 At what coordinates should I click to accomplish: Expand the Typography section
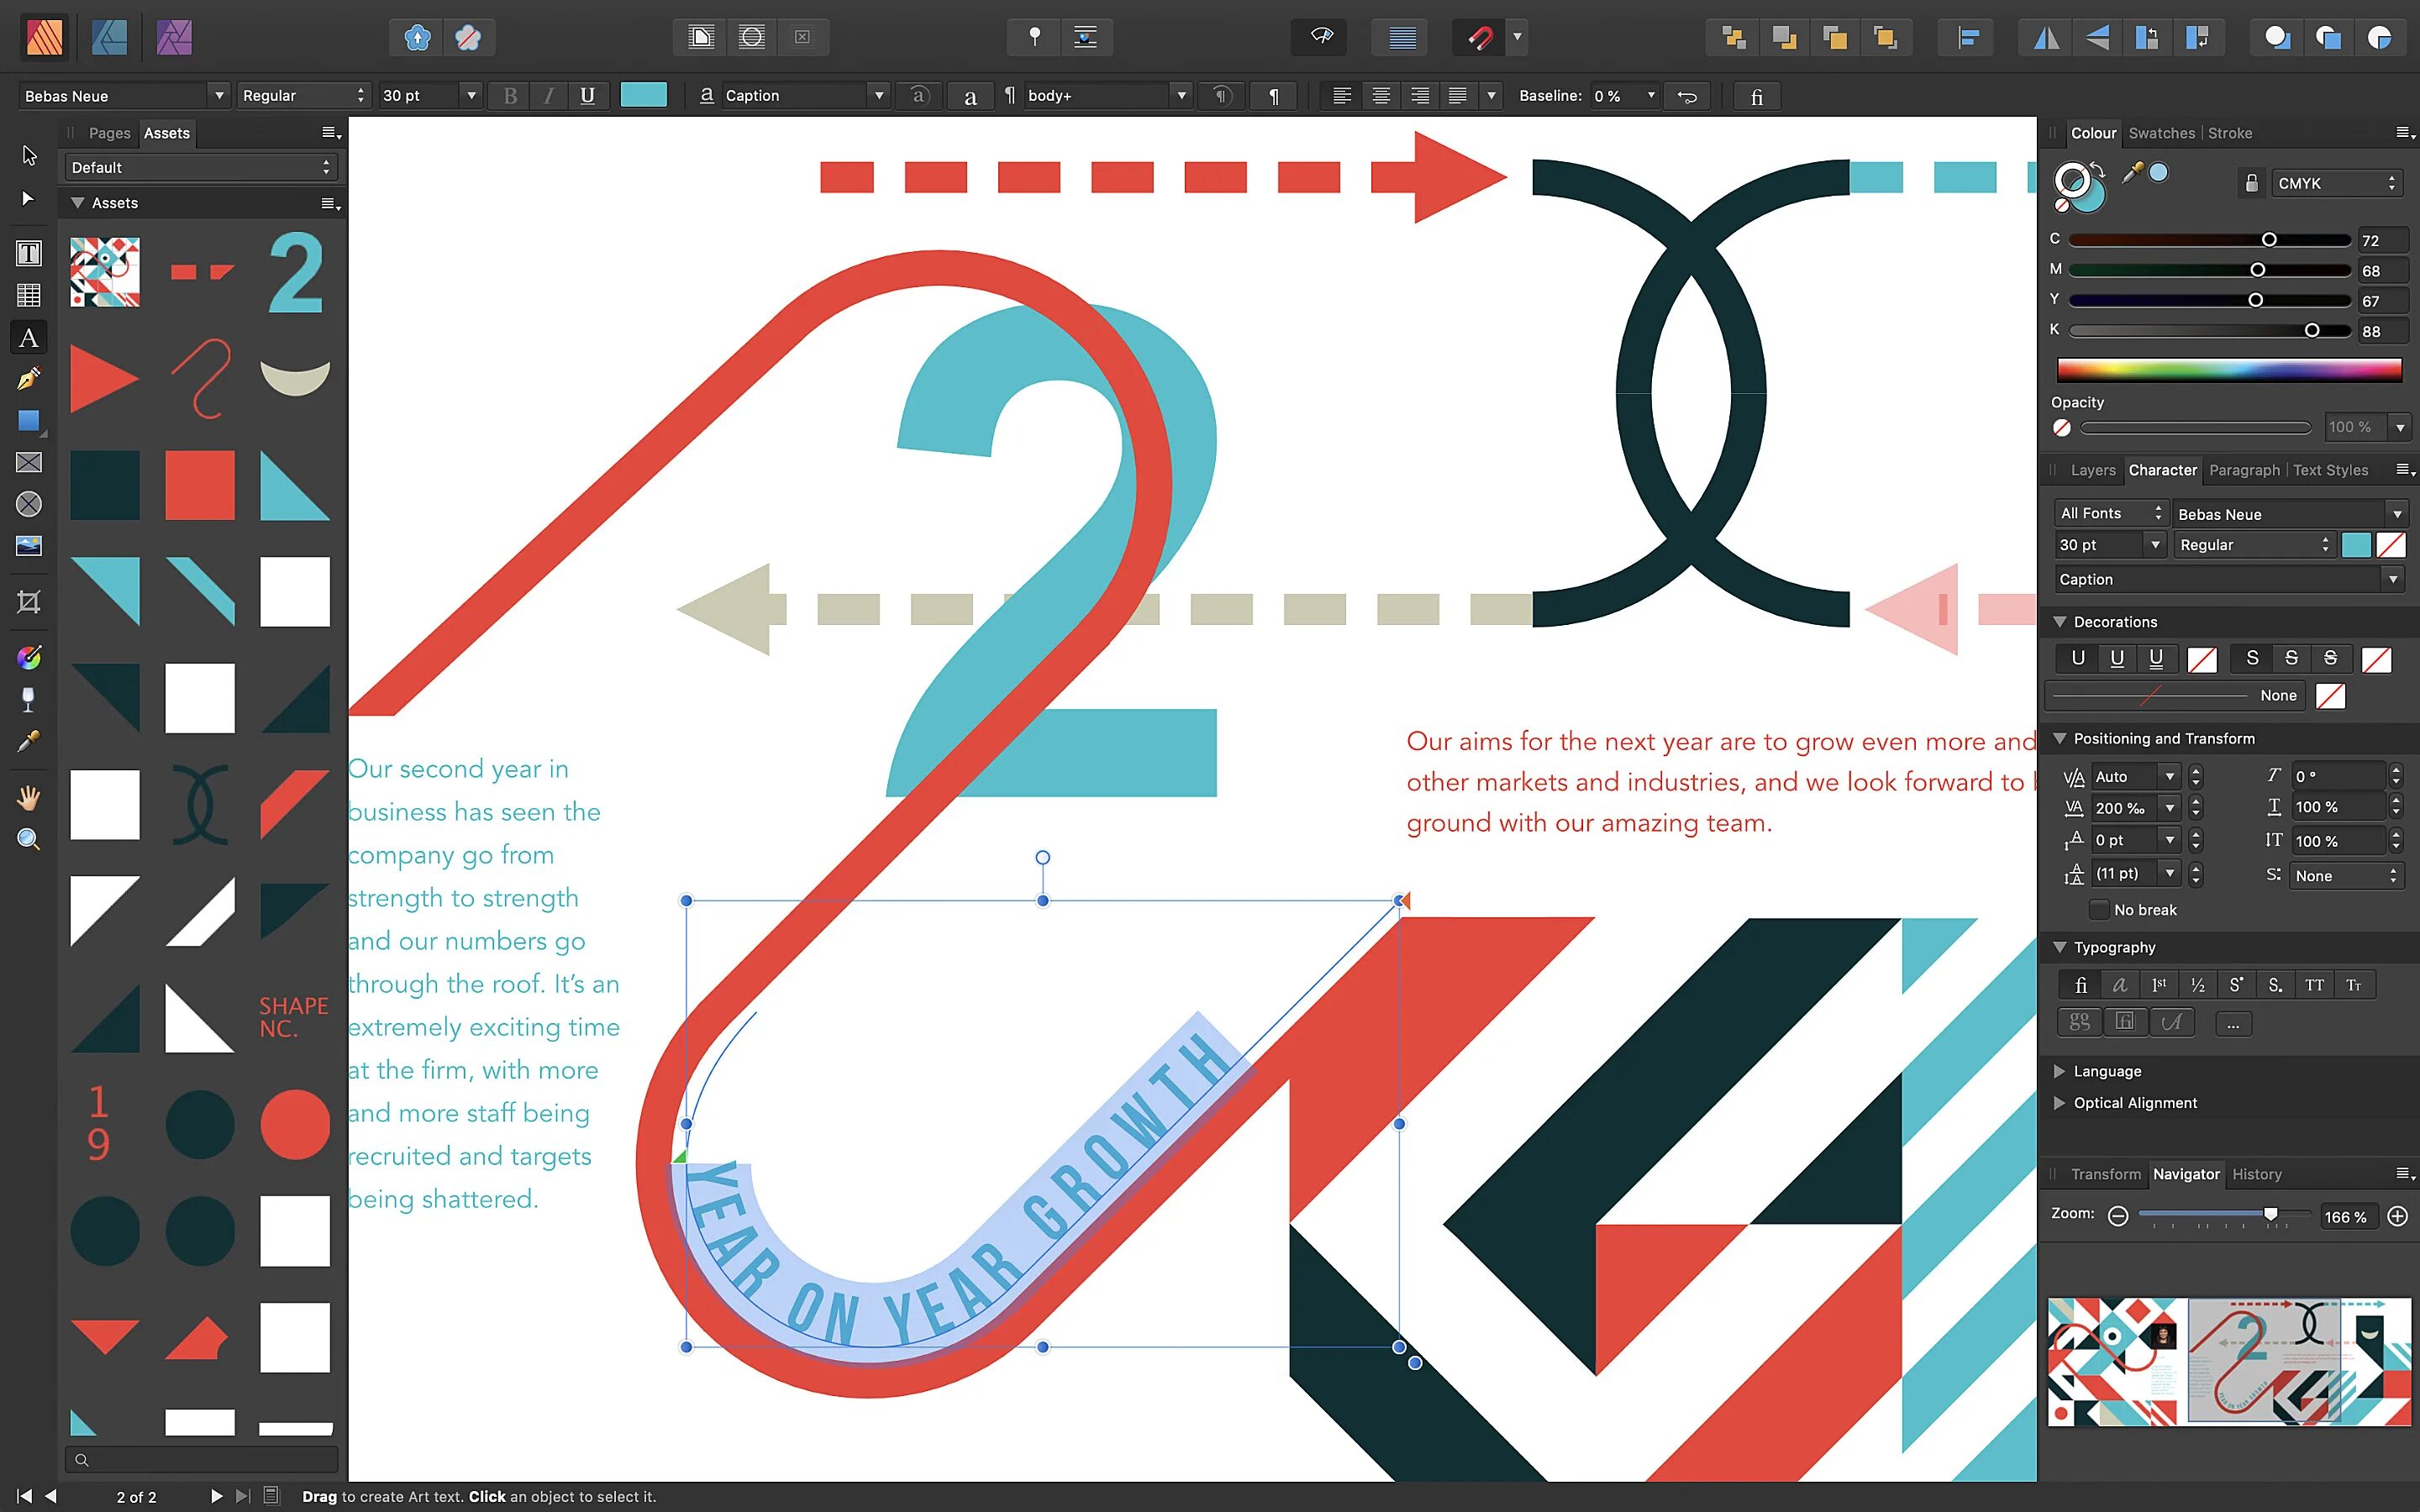(2061, 946)
